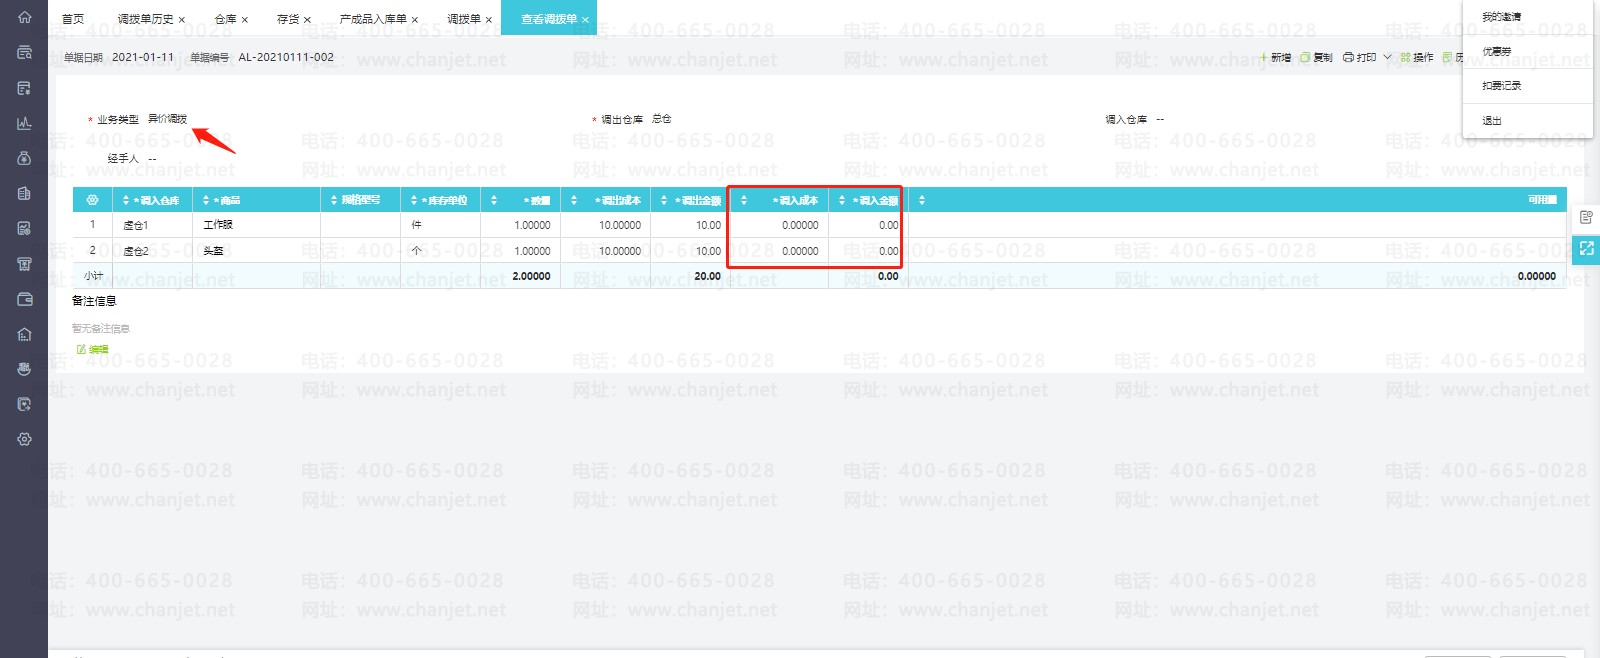Click the 打印 print button
This screenshot has width=1600, height=658.
pos(1359,58)
